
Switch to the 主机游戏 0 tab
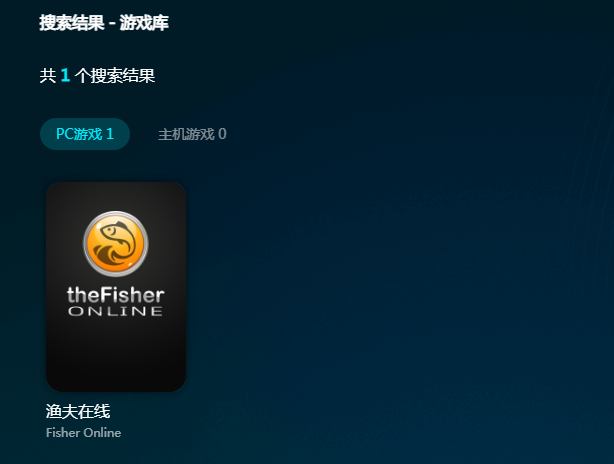192,134
